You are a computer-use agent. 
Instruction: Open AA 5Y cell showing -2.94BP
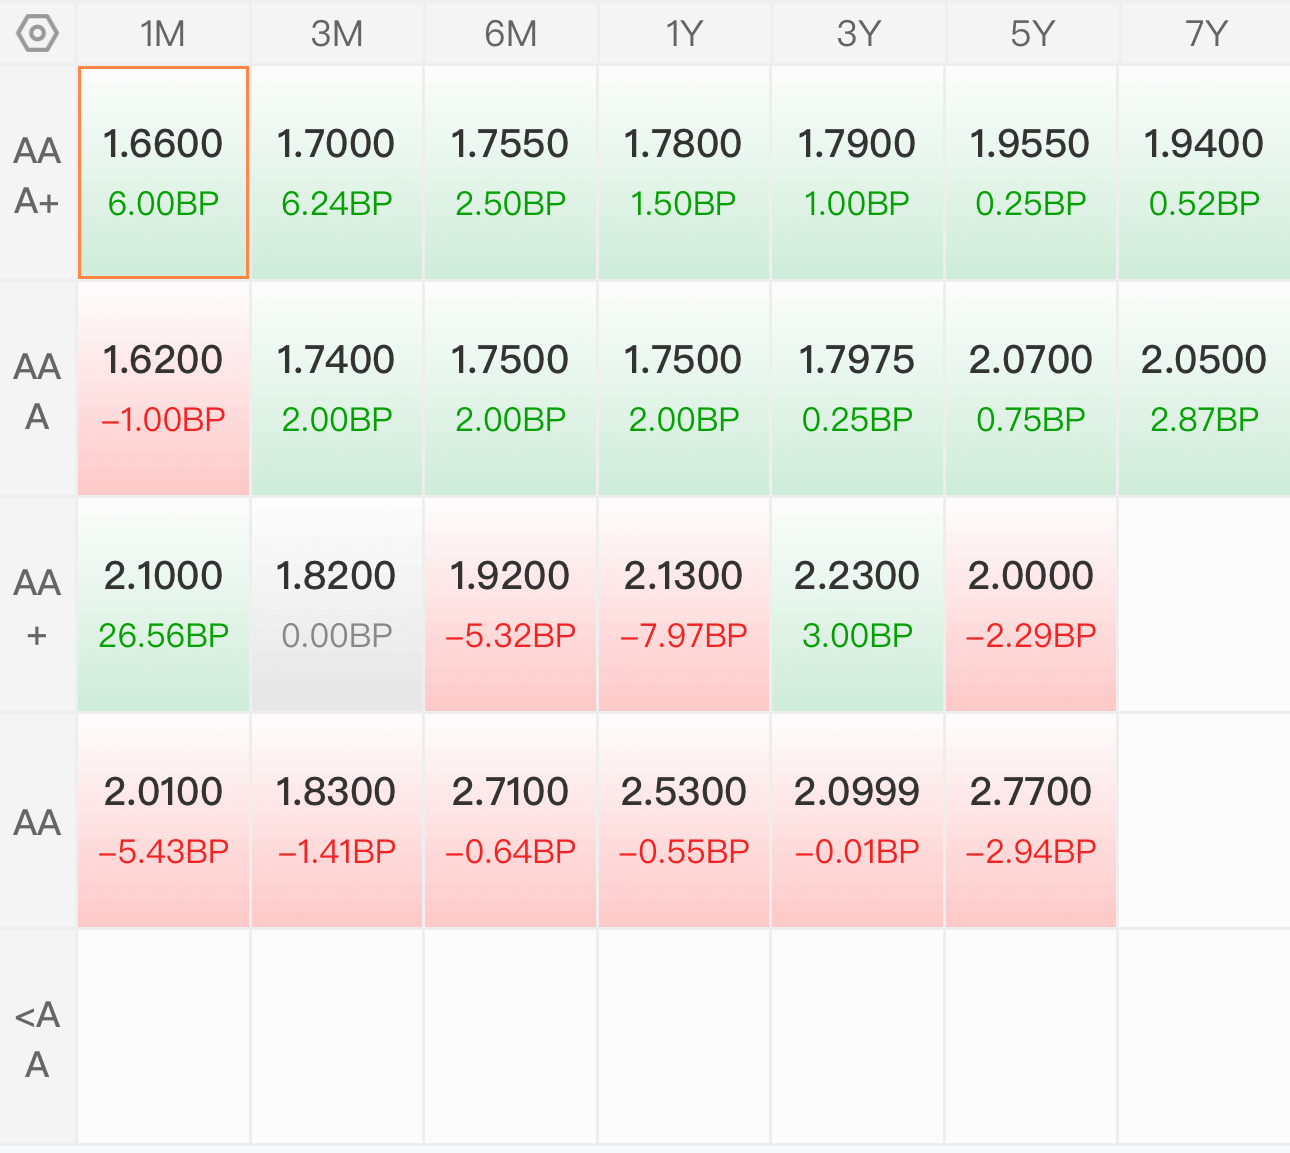click(1031, 821)
